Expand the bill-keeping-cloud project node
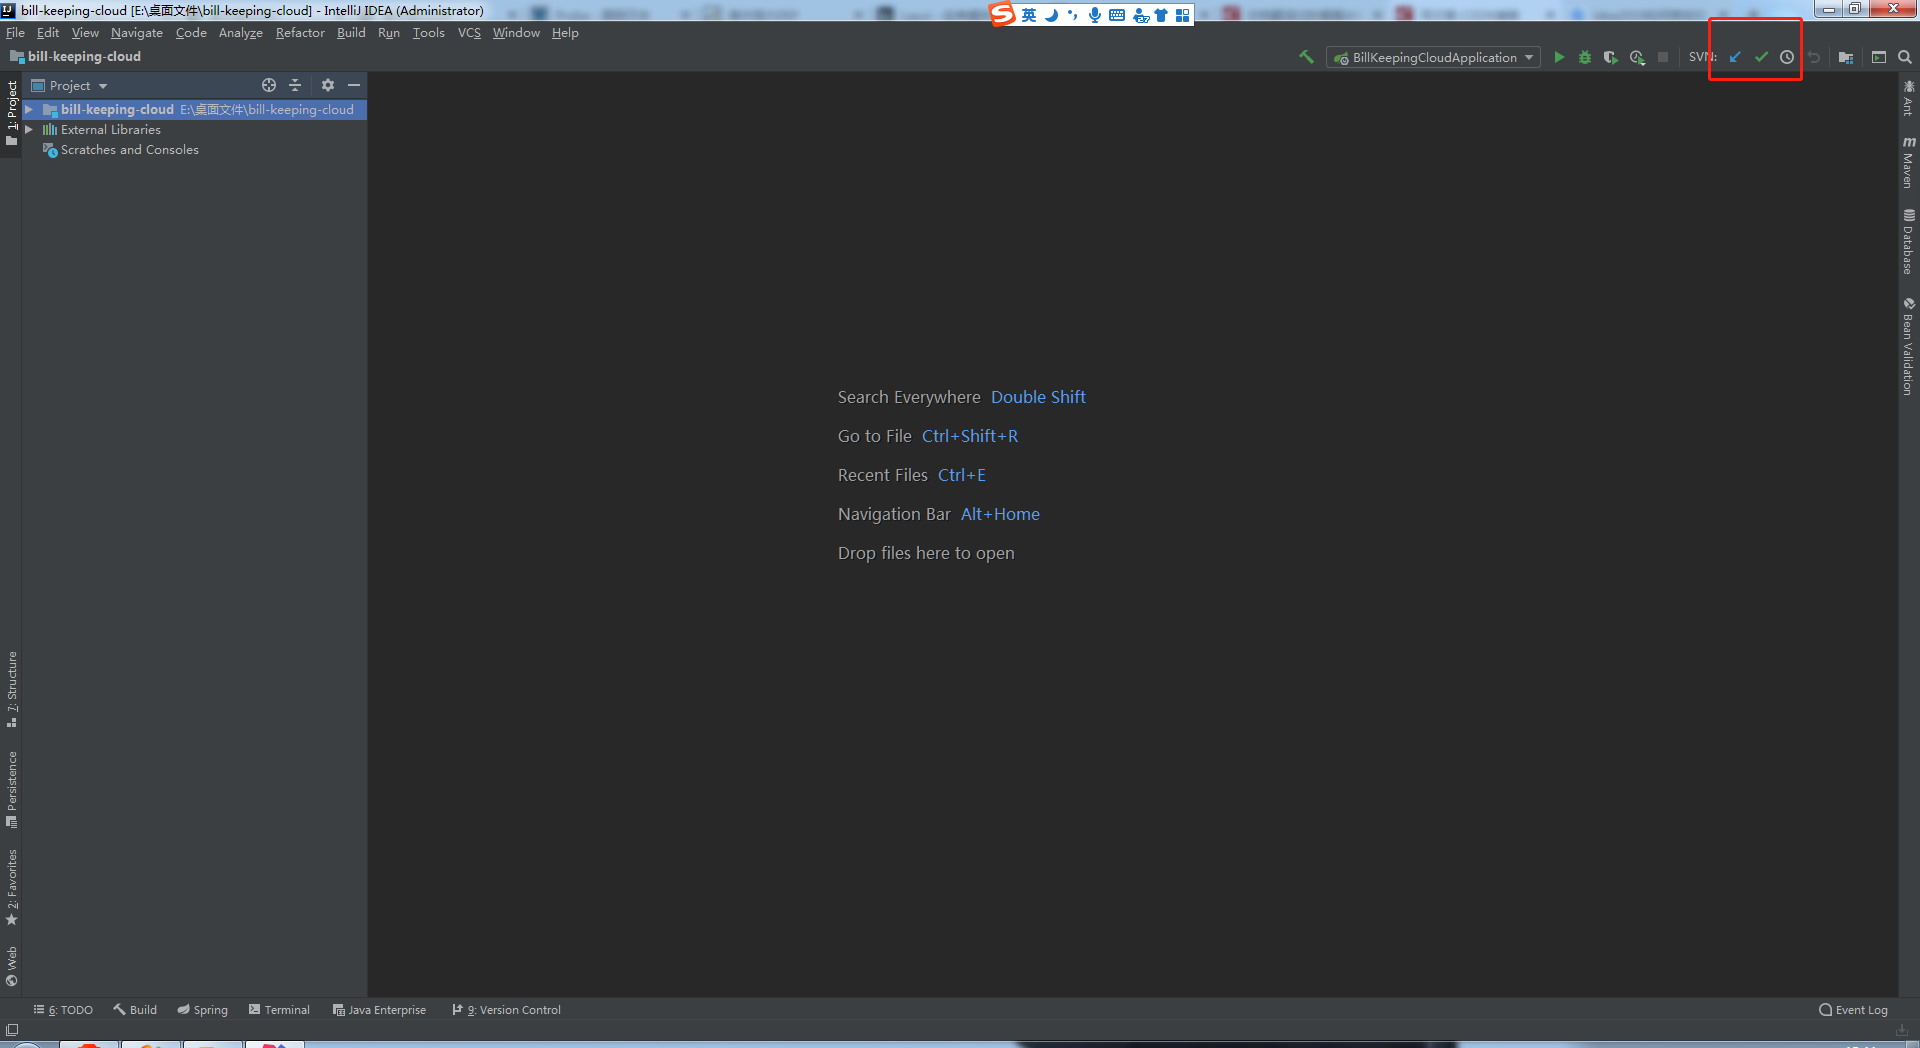Viewport: 1920px width, 1048px height. click(x=29, y=109)
